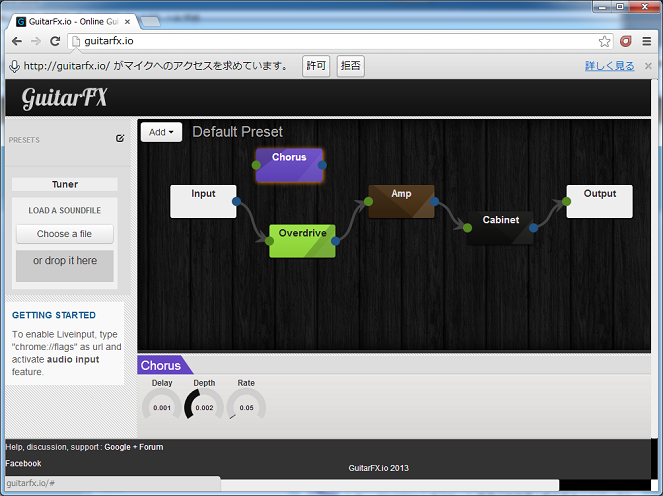The height and width of the screenshot is (496, 663).
Task: Click the address bar showing guitarfx.io
Action: point(338,41)
